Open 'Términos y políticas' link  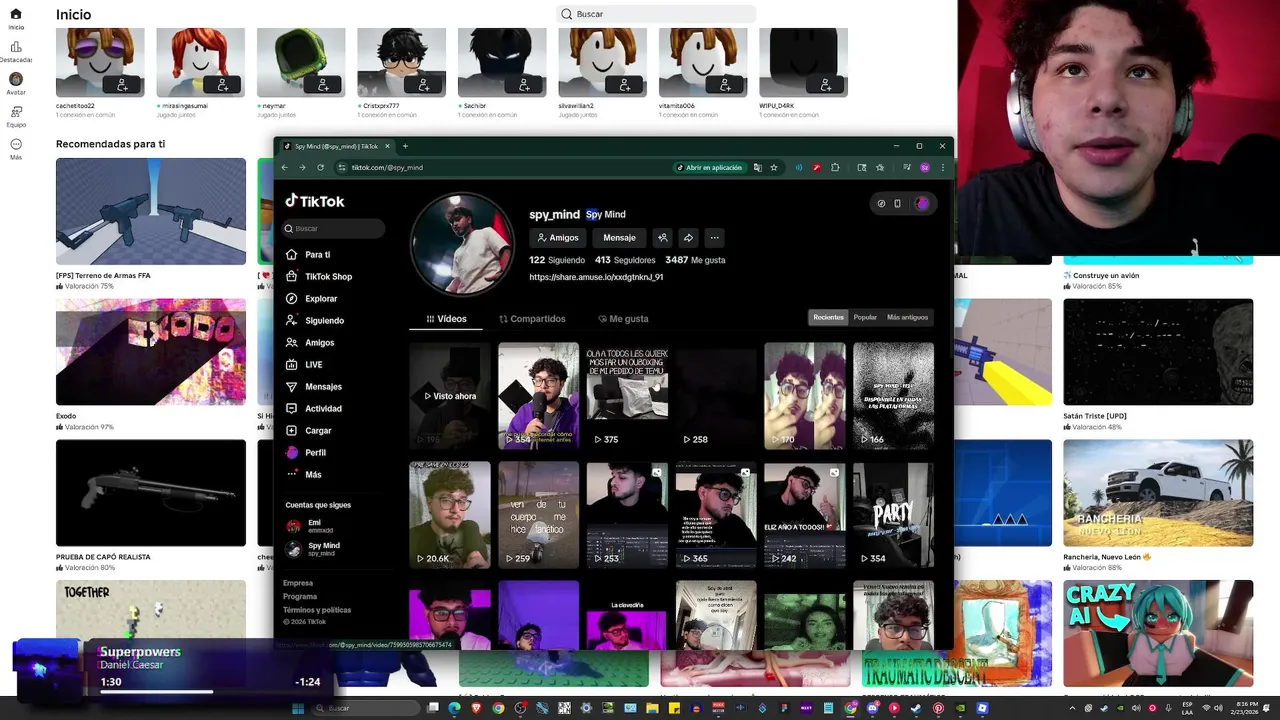click(x=317, y=610)
